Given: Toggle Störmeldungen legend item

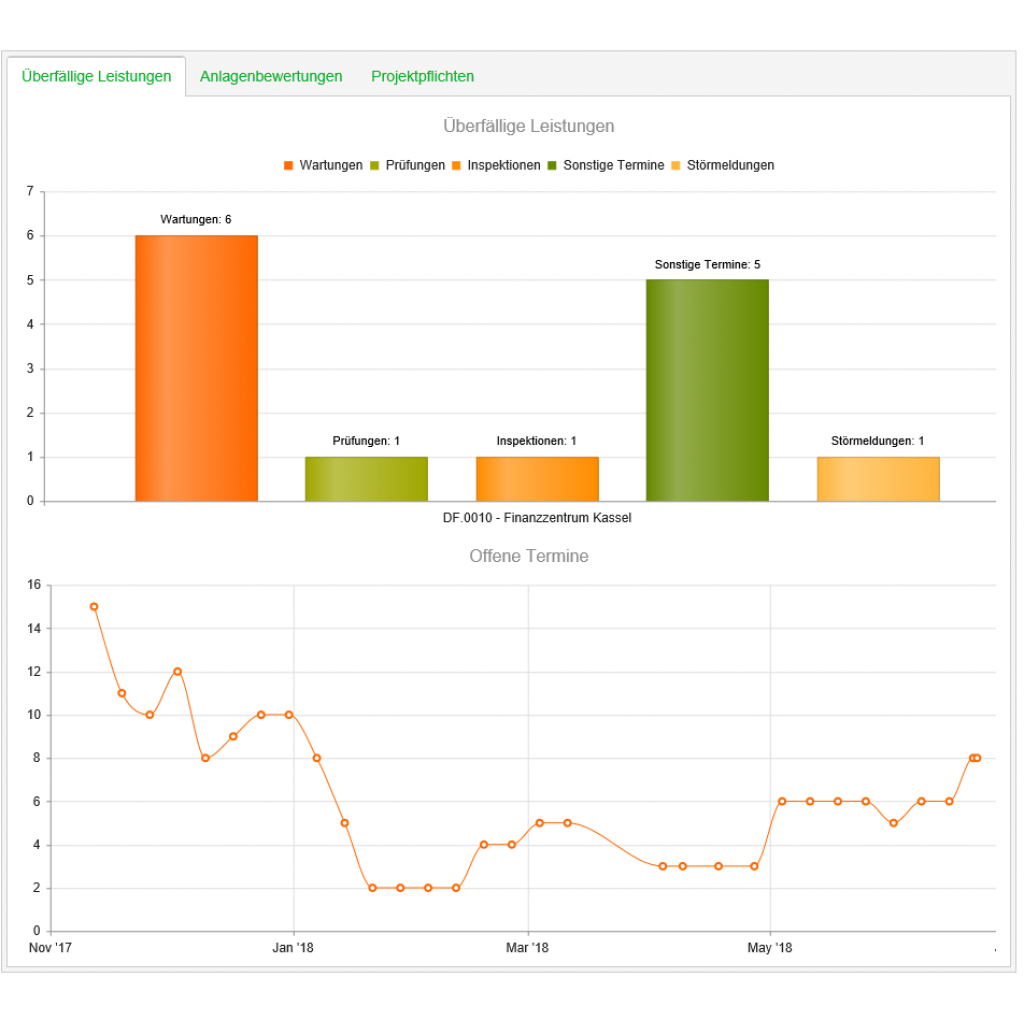Looking at the screenshot, I should pos(730,165).
